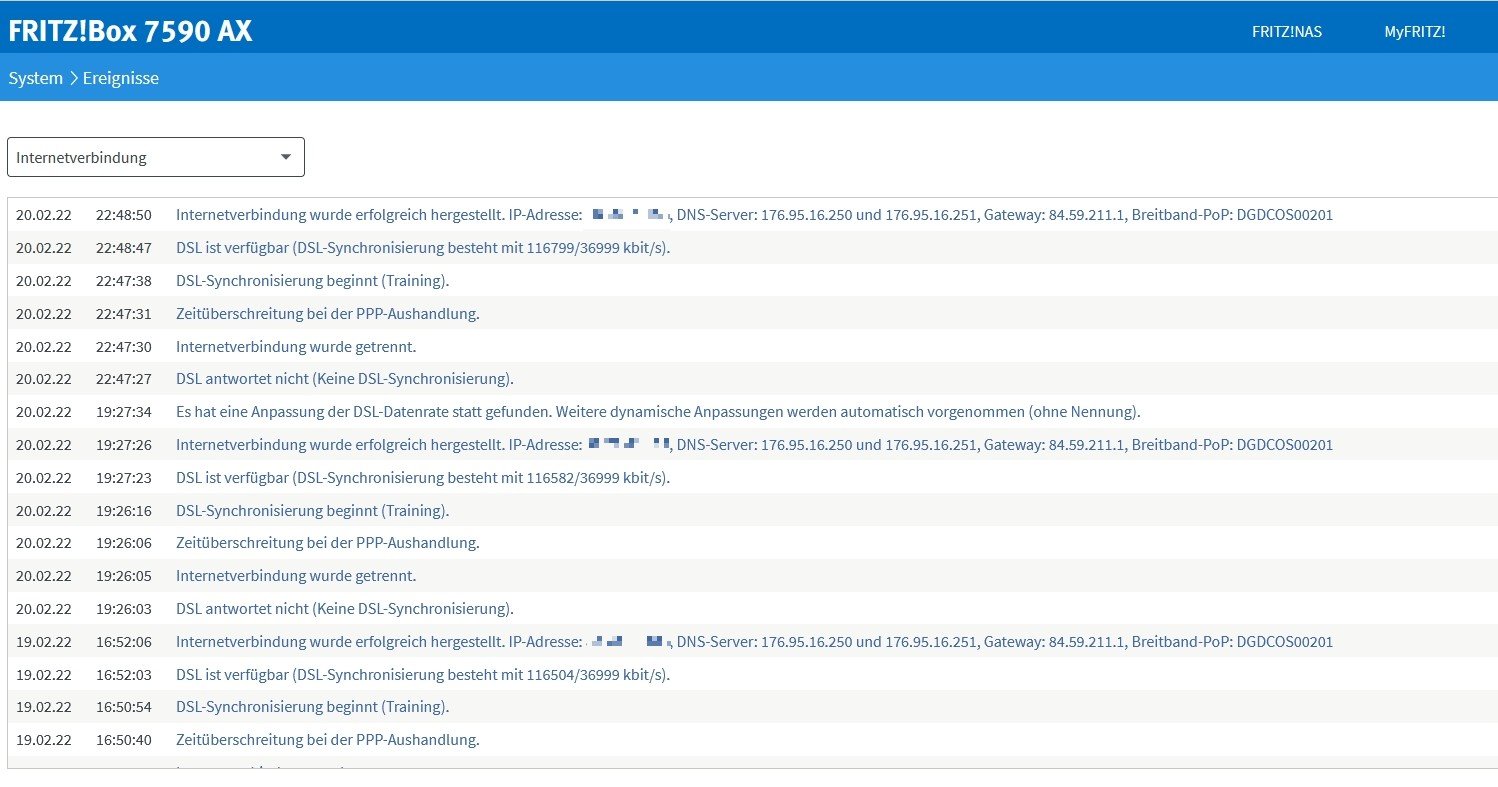Click the timestamp 22:47:27

click(124, 379)
